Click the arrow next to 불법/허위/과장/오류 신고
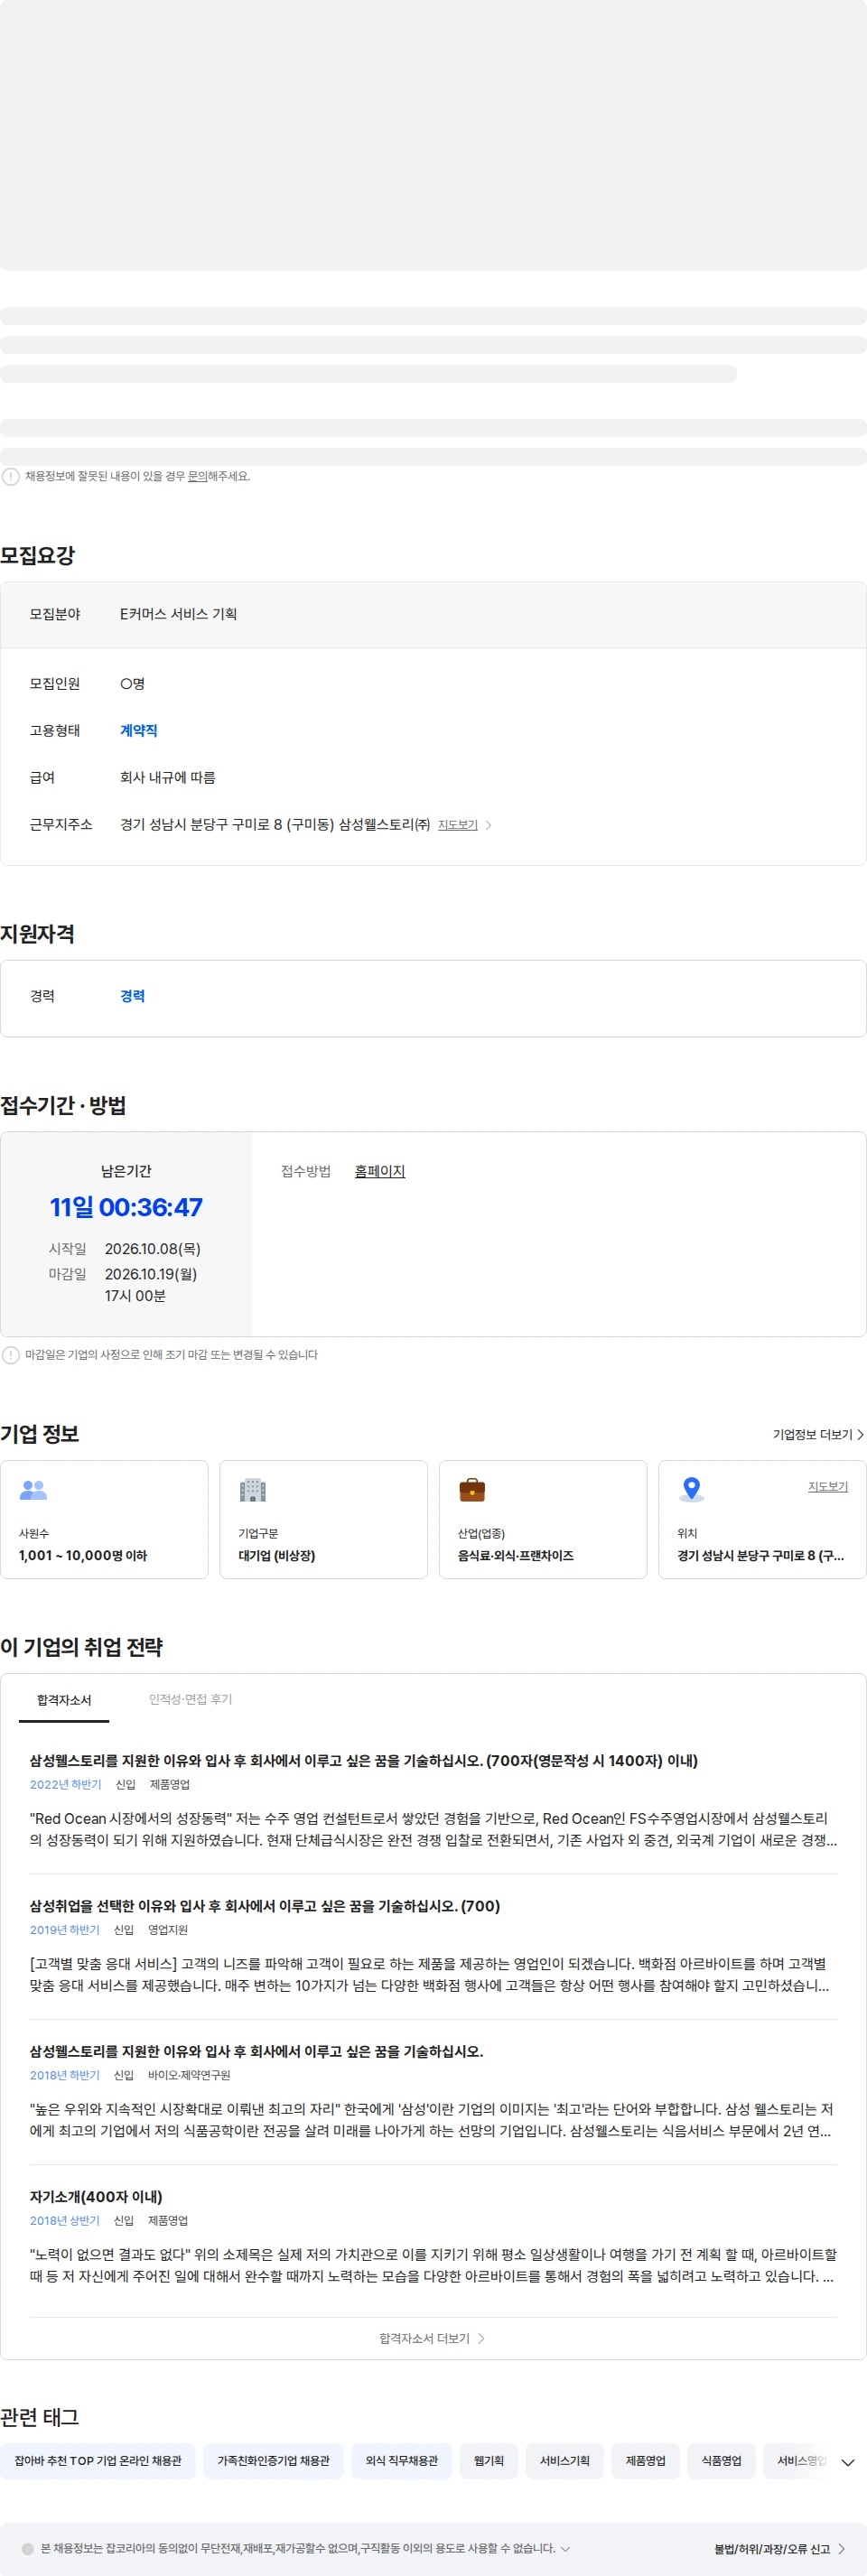 [841, 2549]
